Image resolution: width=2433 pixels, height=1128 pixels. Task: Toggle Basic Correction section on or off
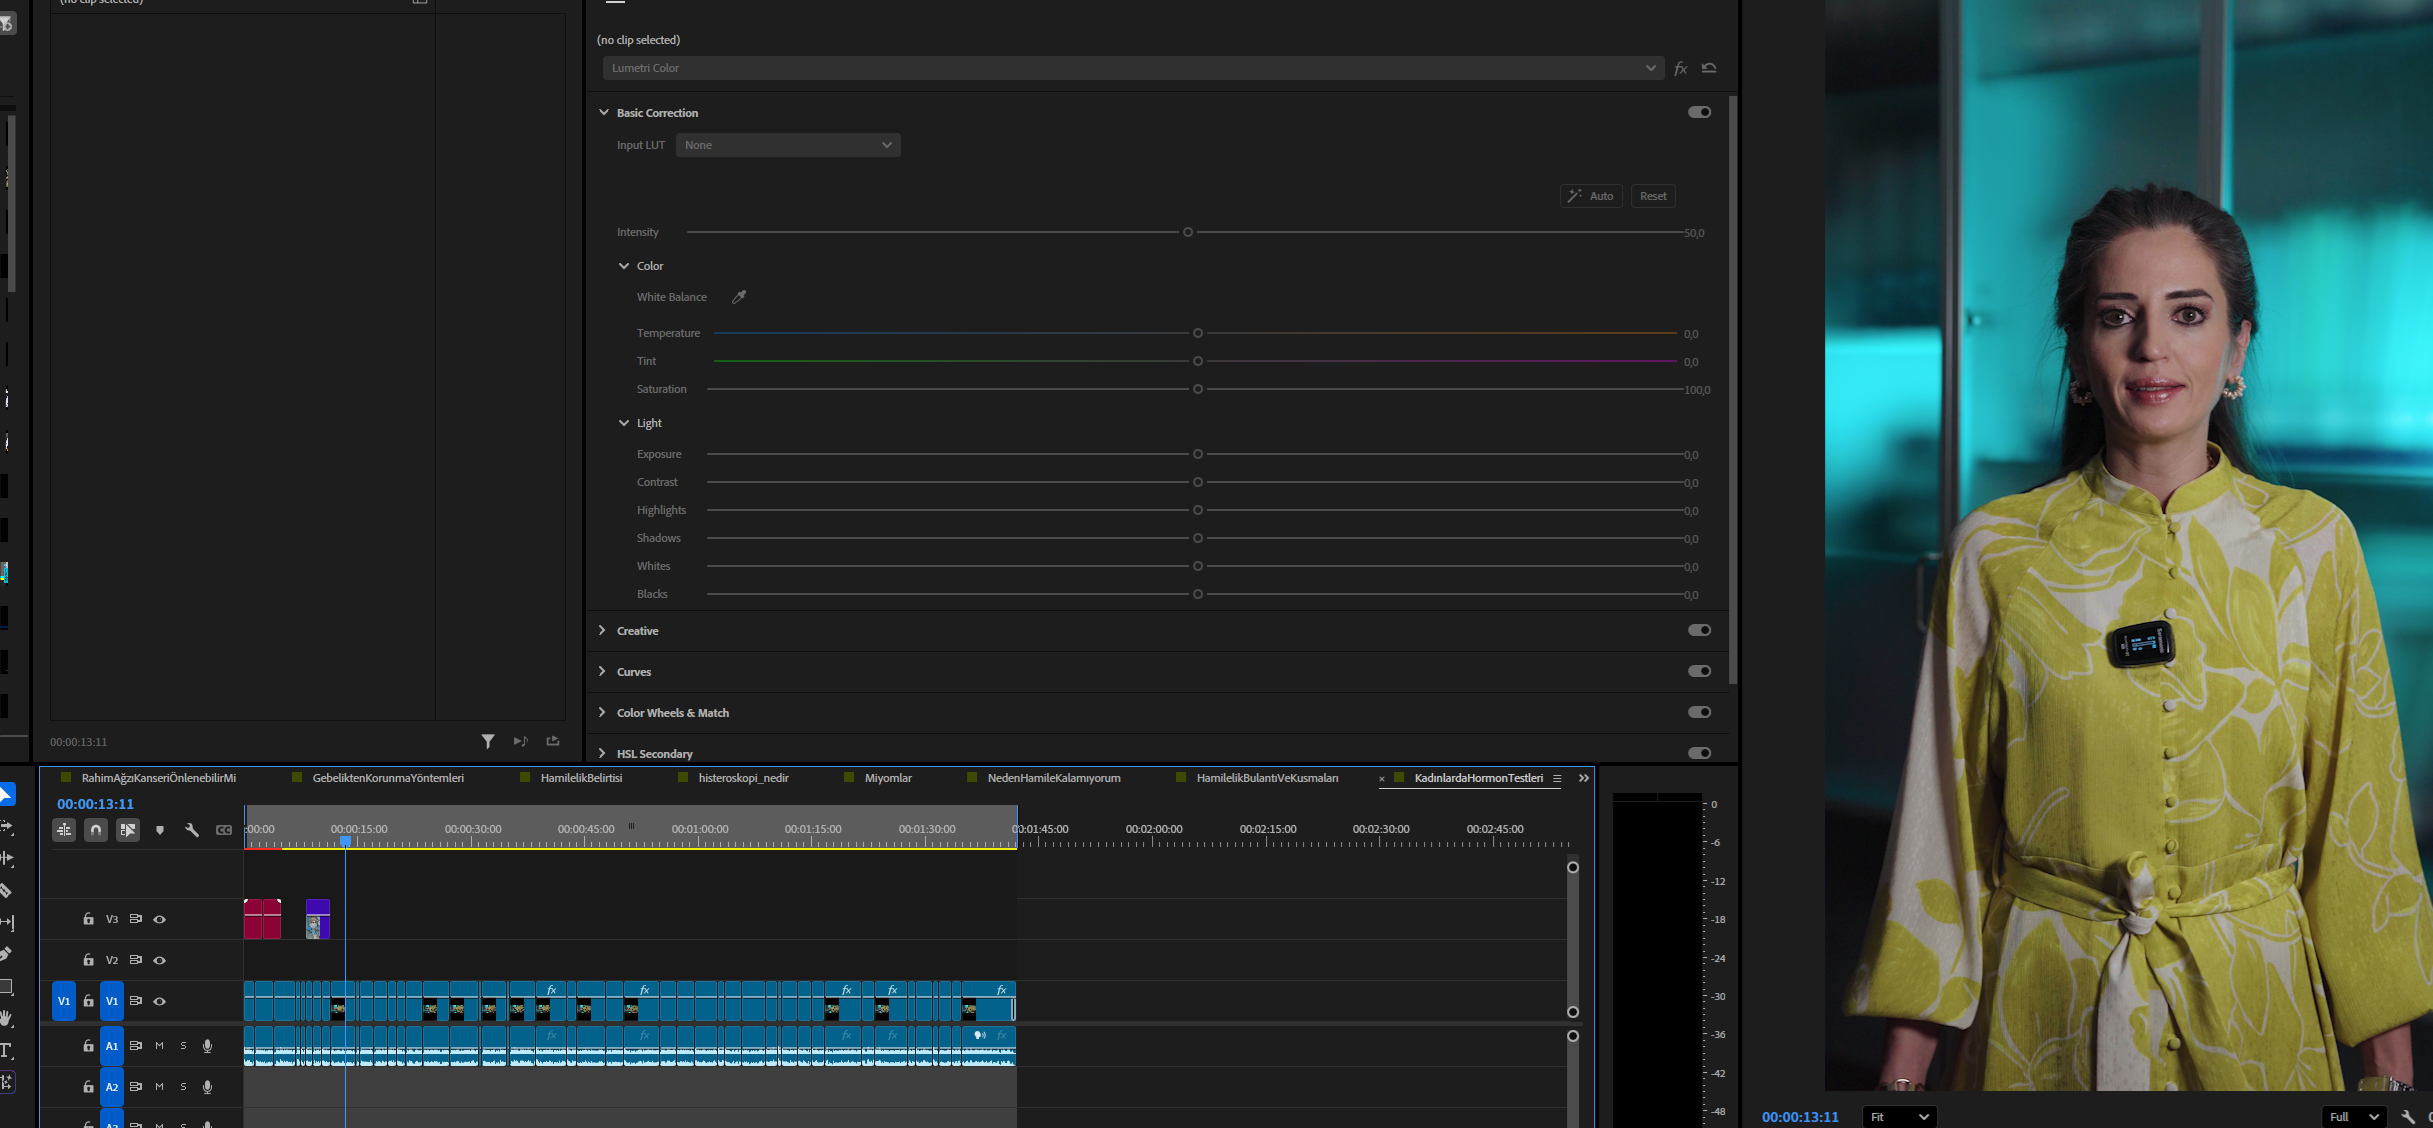click(x=1700, y=112)
